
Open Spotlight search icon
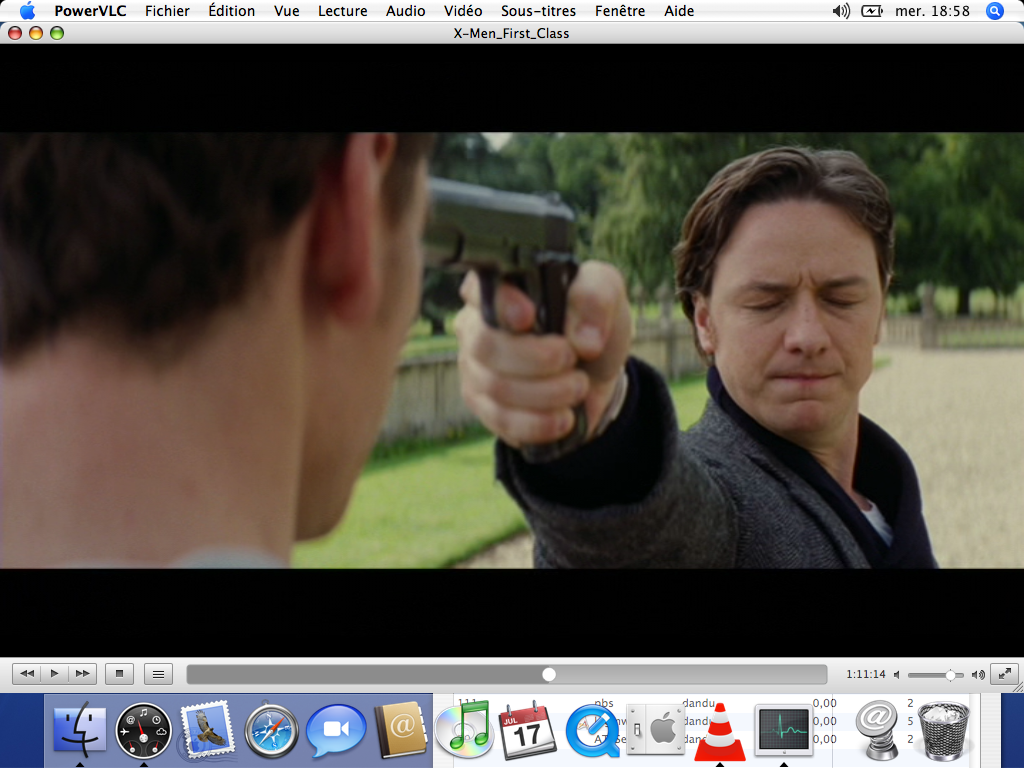tap(995, 11)
